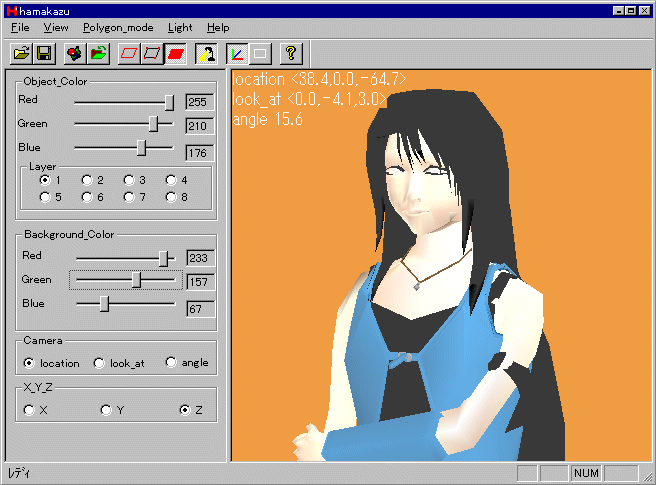Select Layer 4 radio button
656x485 pixels.
[x=171, y=180]
